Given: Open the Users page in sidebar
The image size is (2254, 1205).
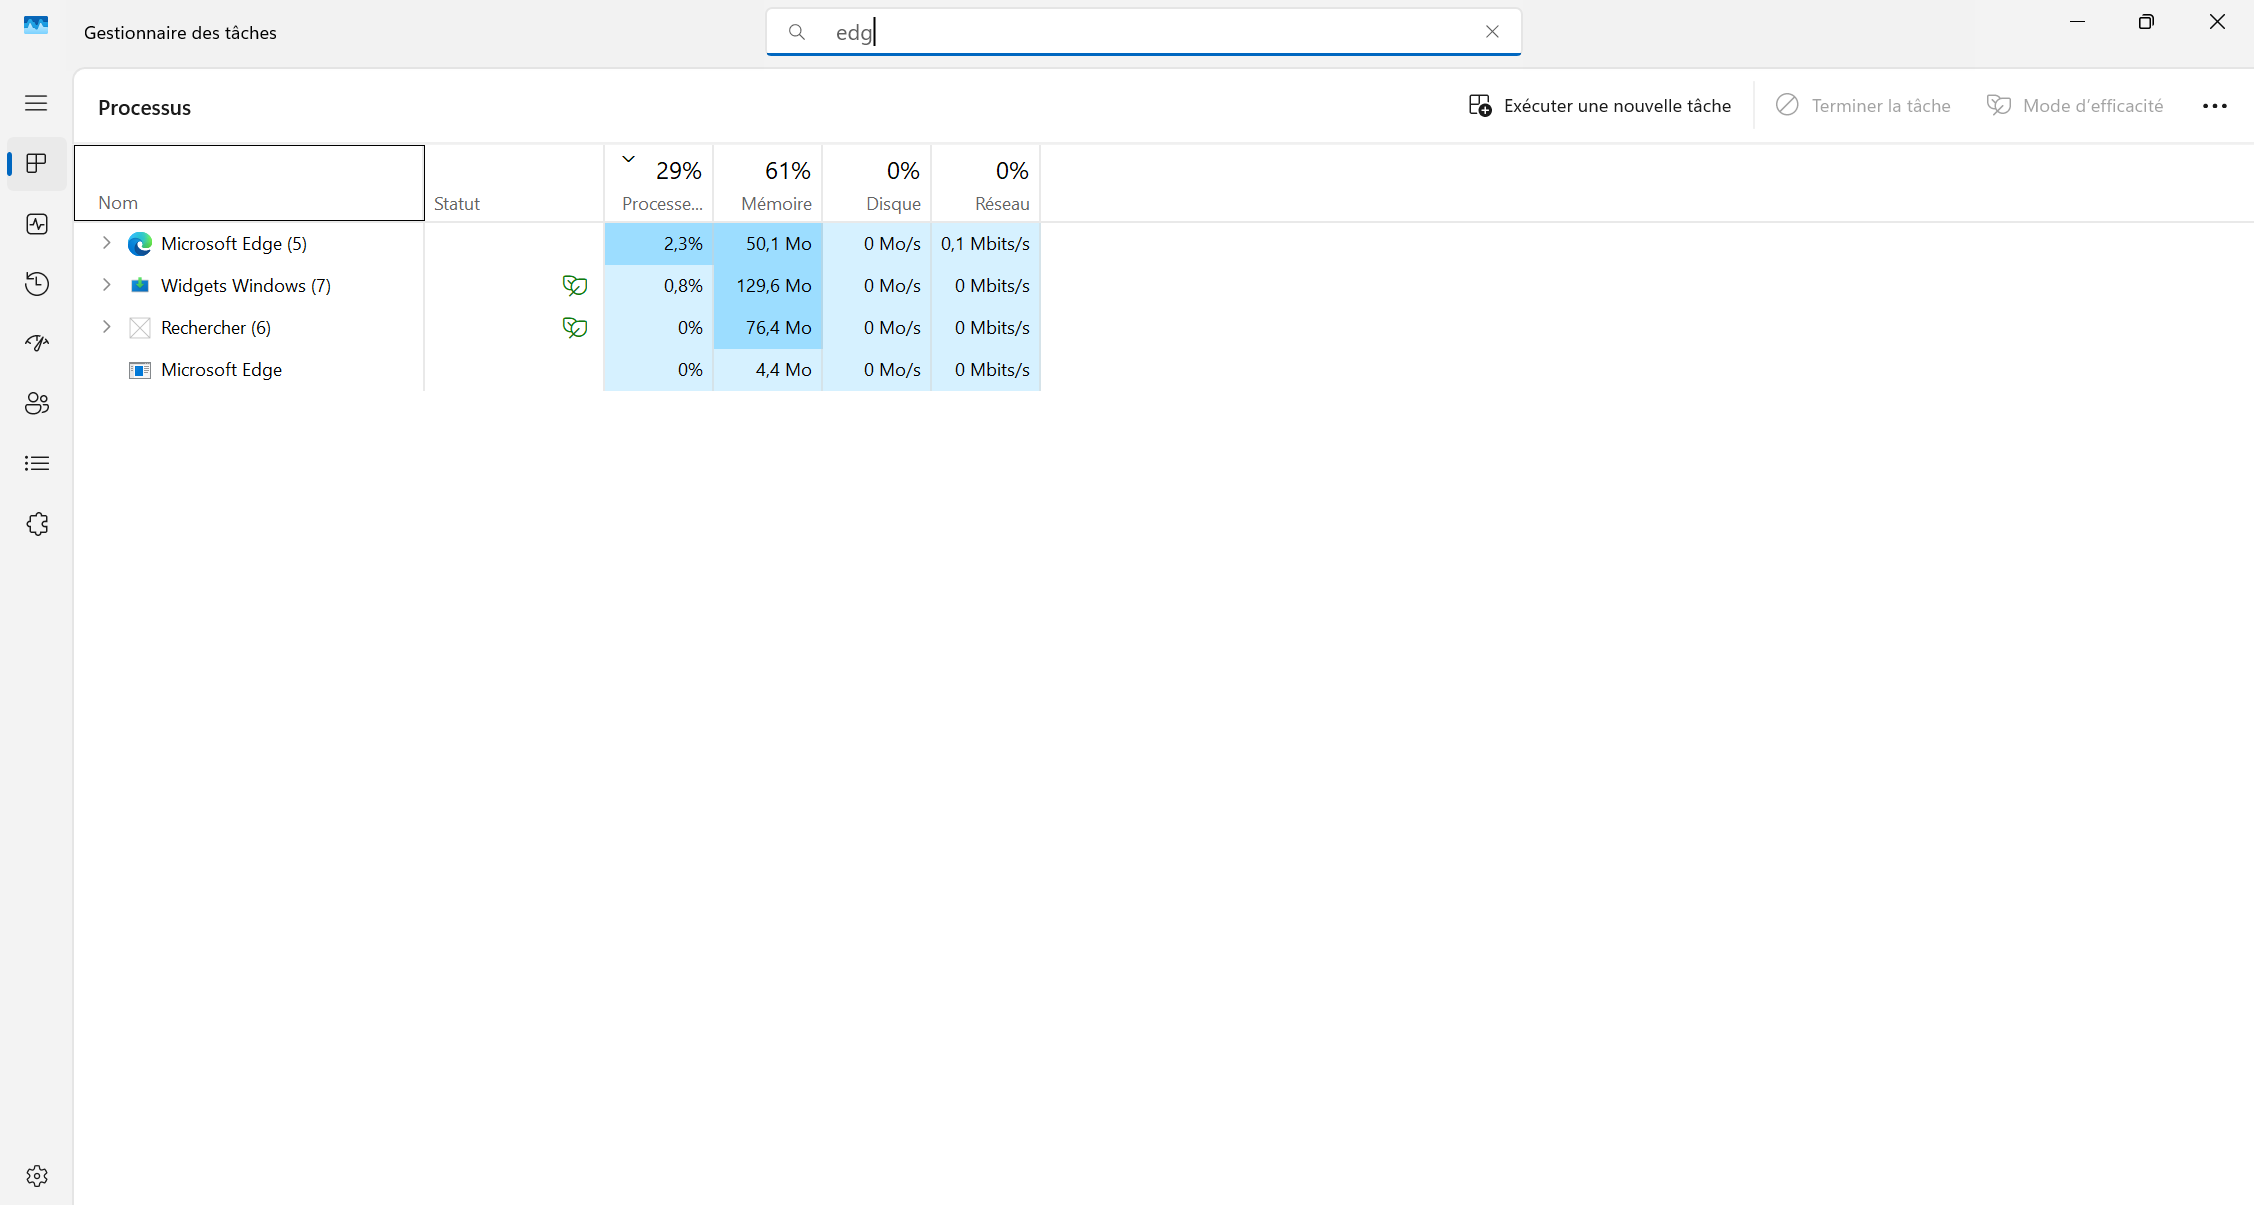Looking at the screenshot, I should click(37, 403).
